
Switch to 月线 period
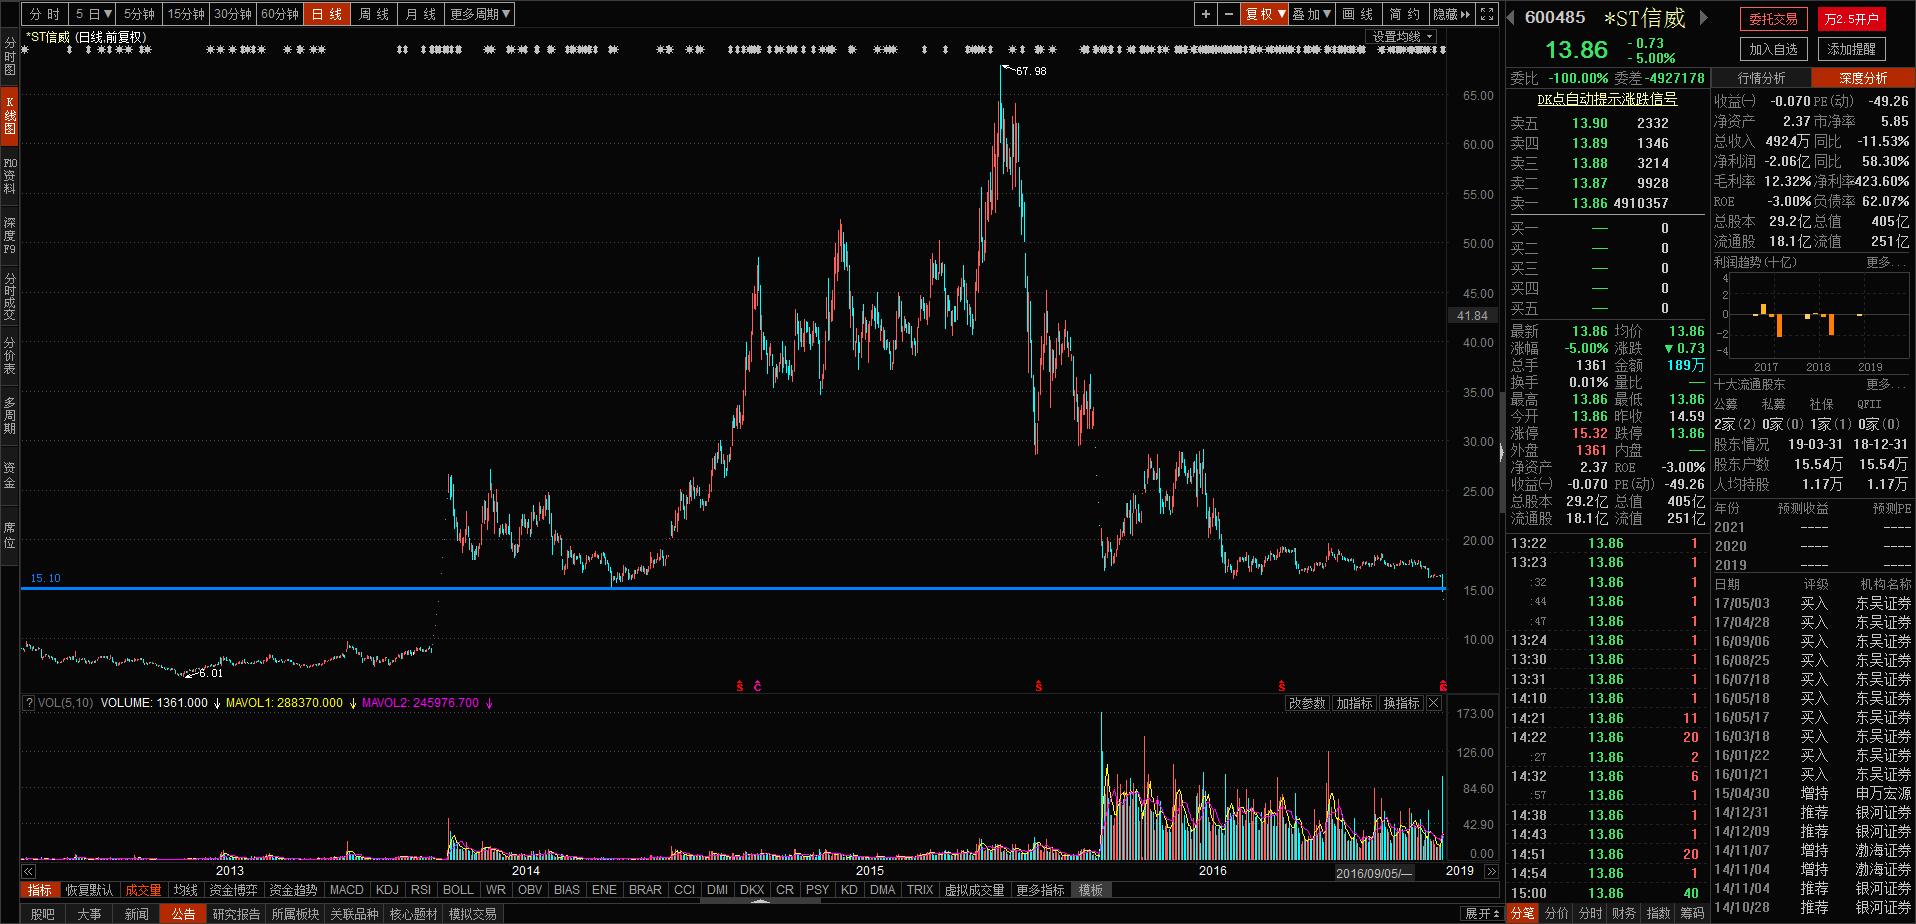pos(421,14)
